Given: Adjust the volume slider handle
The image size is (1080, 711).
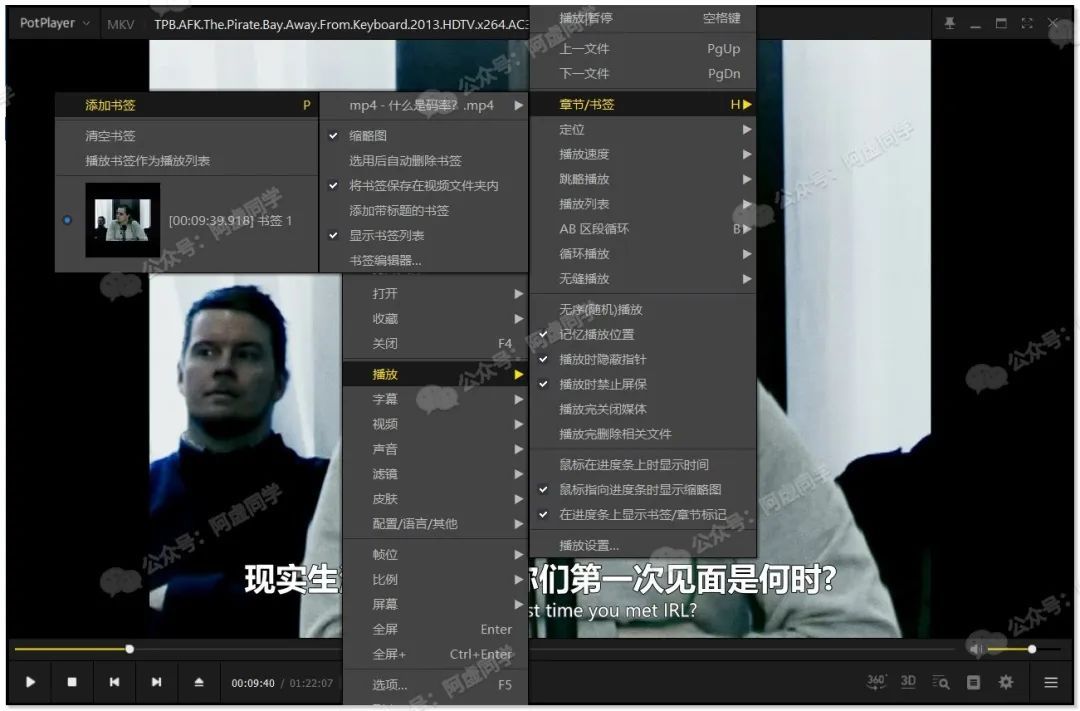Looking at the screenshot, I should click(x=1032, y=649).
